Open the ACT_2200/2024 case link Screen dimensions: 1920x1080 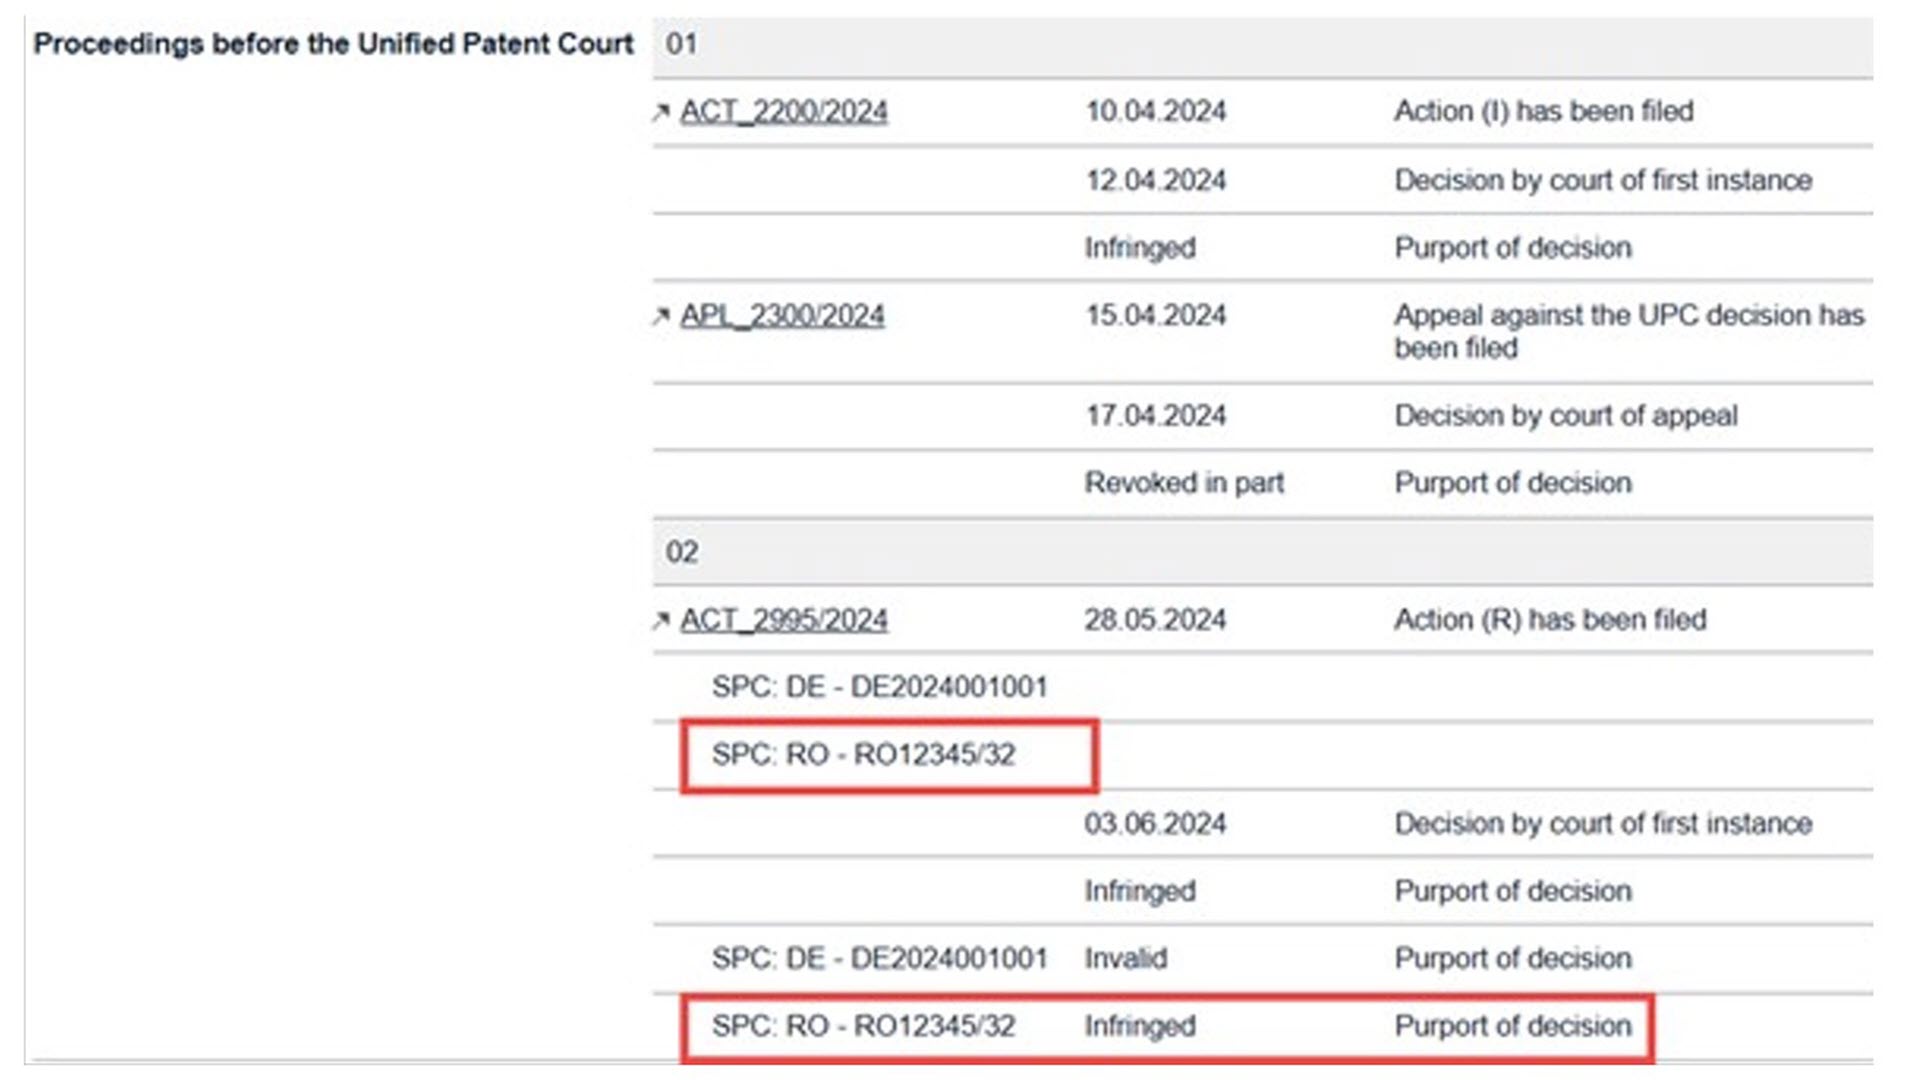click(783, 112)
